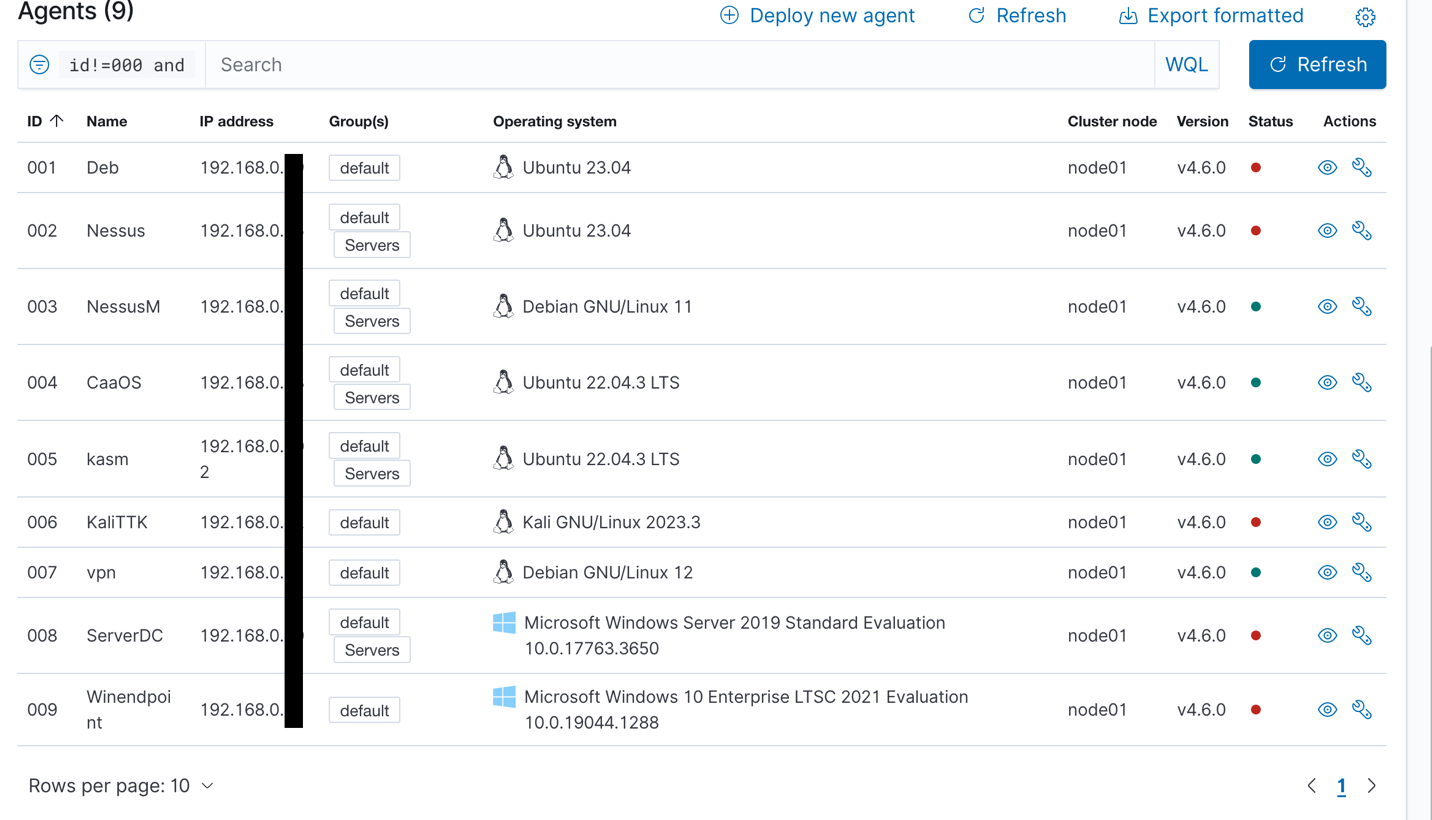This screenshot has height=820, width=1432.
Task: Click agent ID 005
Action: (x=42, y=459)
